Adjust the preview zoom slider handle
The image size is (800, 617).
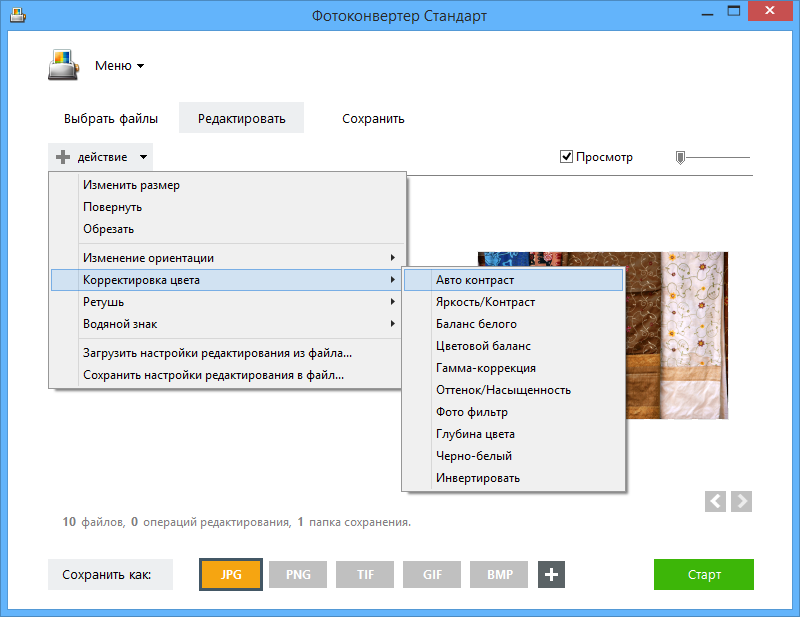(x=680, y=157)
